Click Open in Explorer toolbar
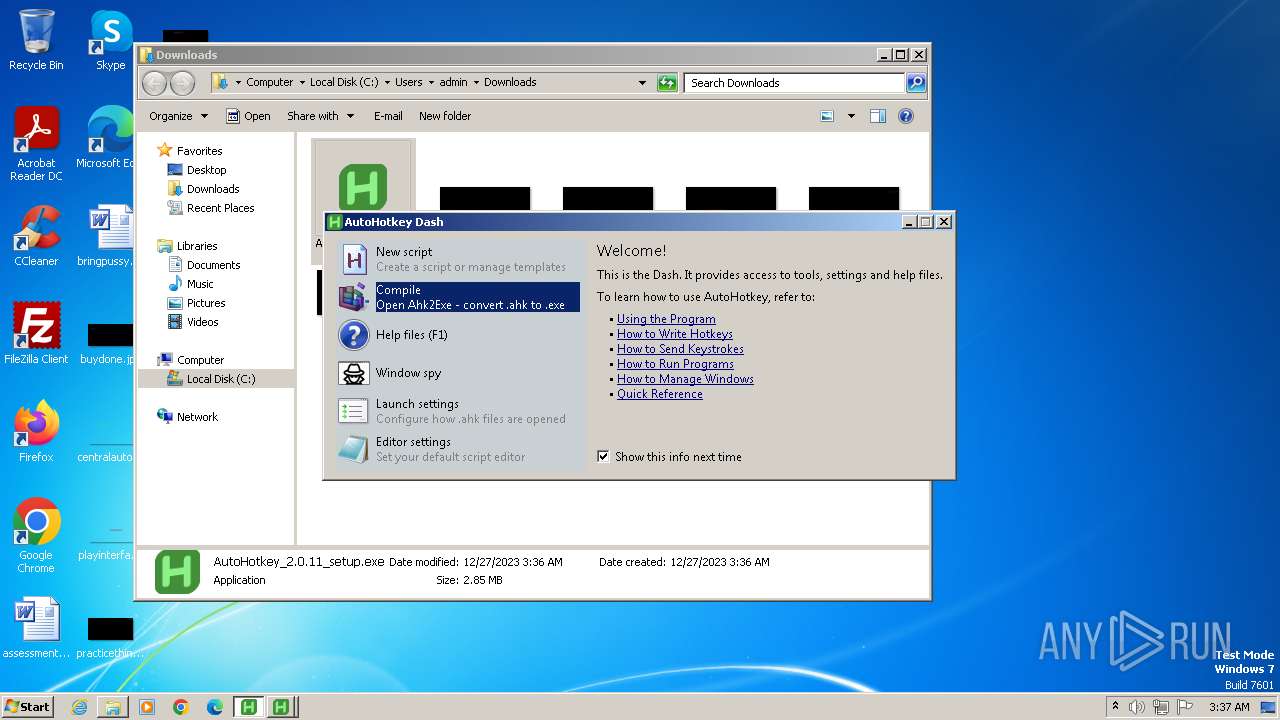The width and height of the screenshot is (1280, 720). coord(248,116)
